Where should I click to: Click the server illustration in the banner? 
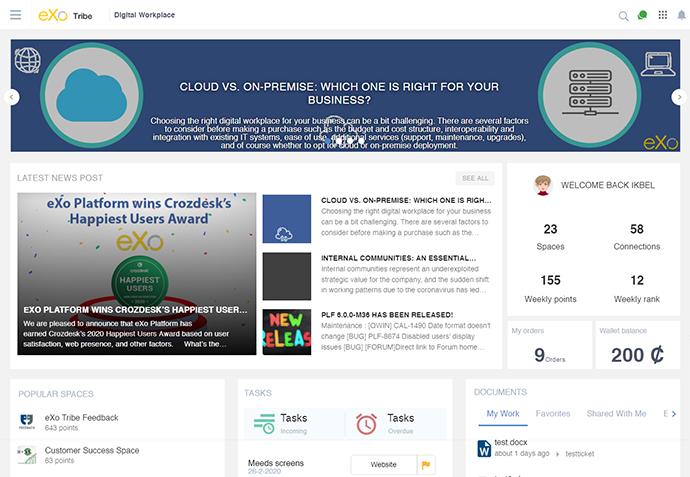click(590, 95)
